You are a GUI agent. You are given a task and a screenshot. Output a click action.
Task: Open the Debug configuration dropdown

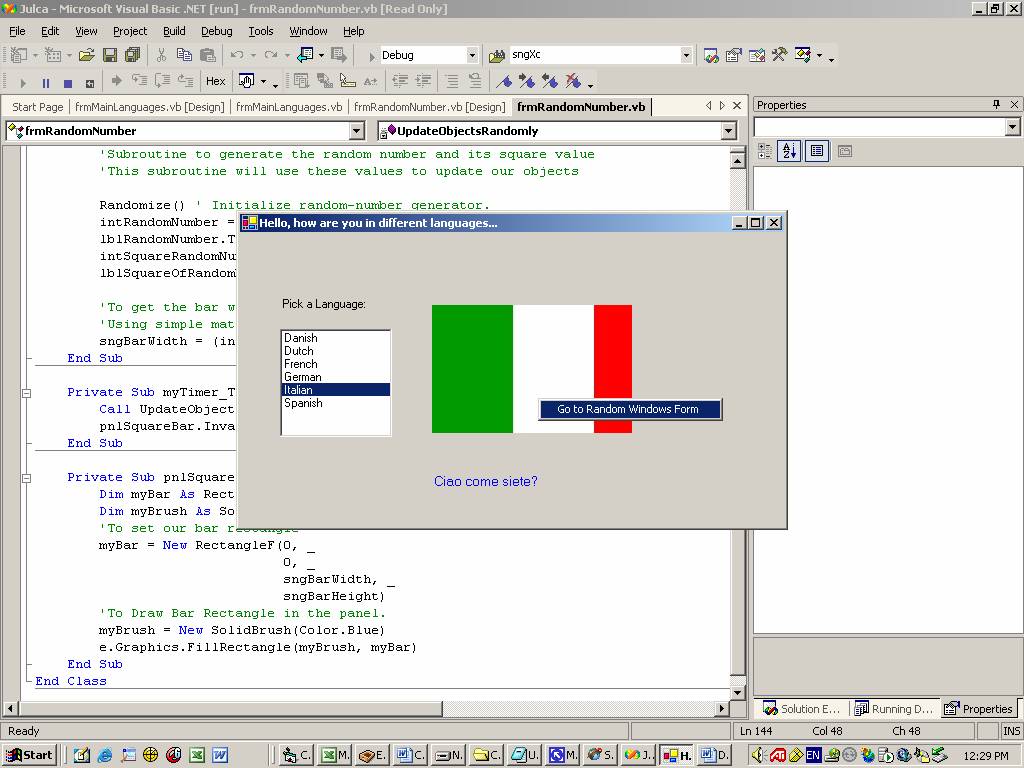coord(472,55)
